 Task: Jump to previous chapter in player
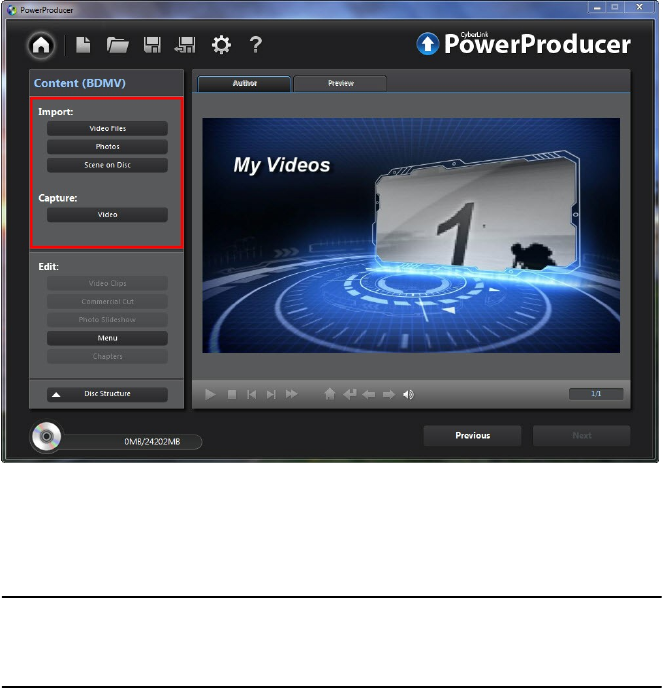coord(251,394)
